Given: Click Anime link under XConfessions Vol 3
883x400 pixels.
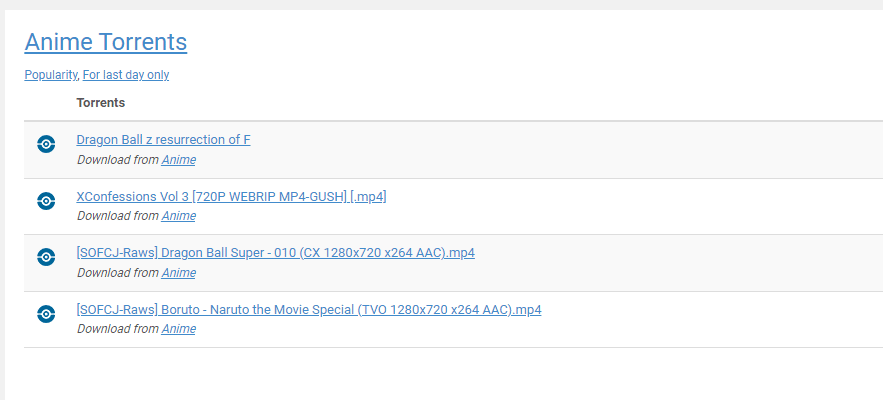Looking at the screenshot, I should 179,216.
